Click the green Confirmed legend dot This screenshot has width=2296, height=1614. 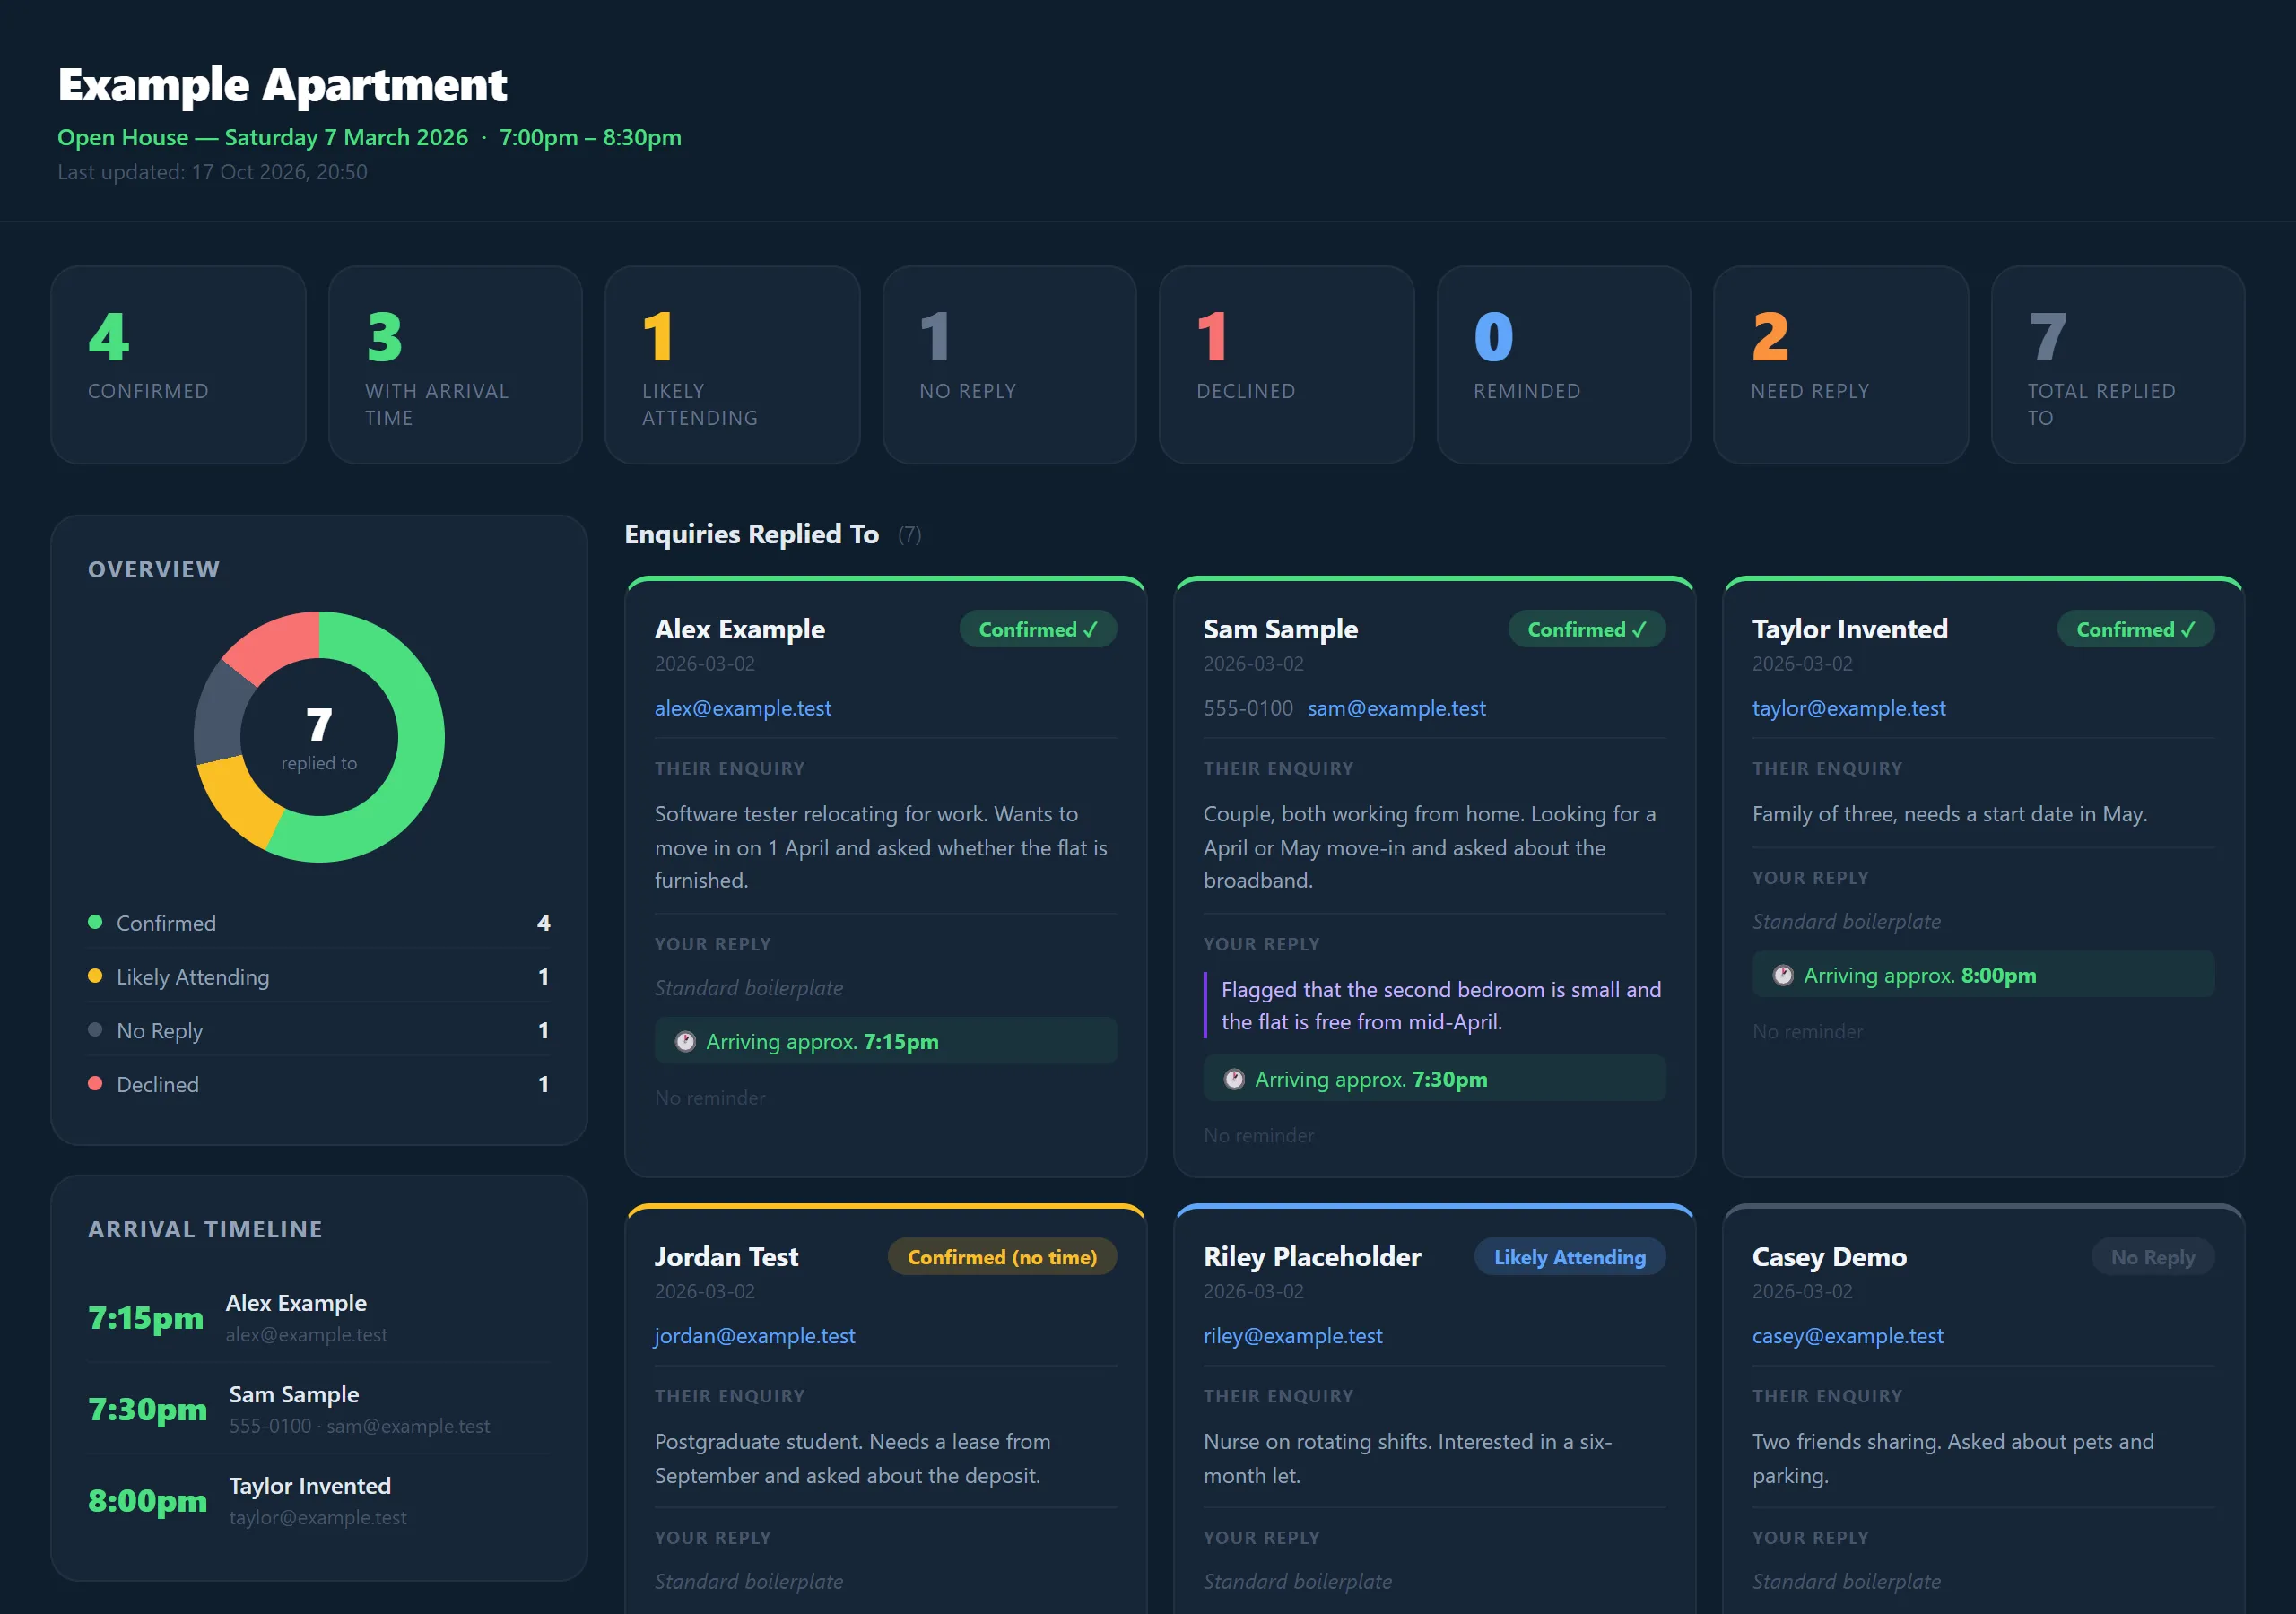pos(95,922)
